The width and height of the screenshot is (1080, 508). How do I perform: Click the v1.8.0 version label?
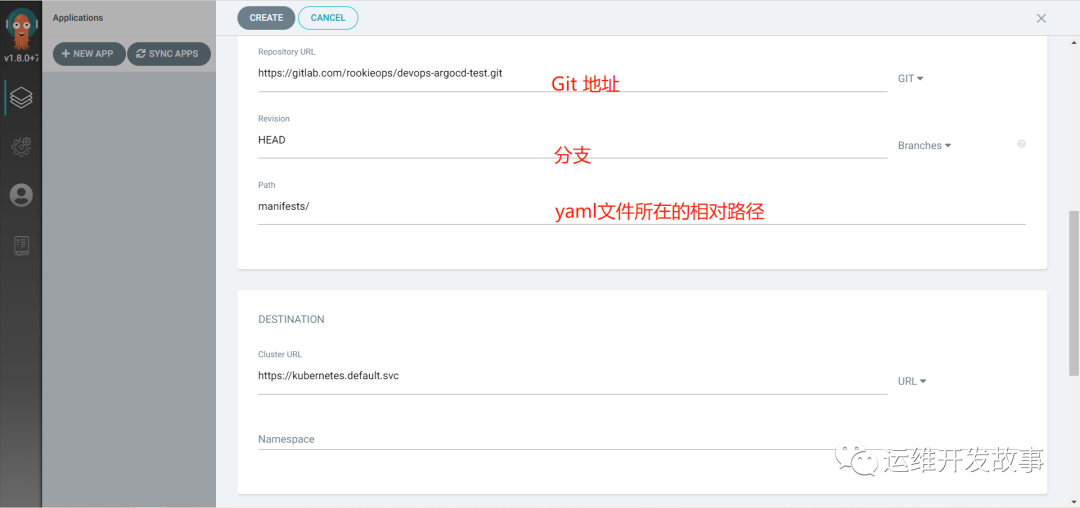click(21, 58)
